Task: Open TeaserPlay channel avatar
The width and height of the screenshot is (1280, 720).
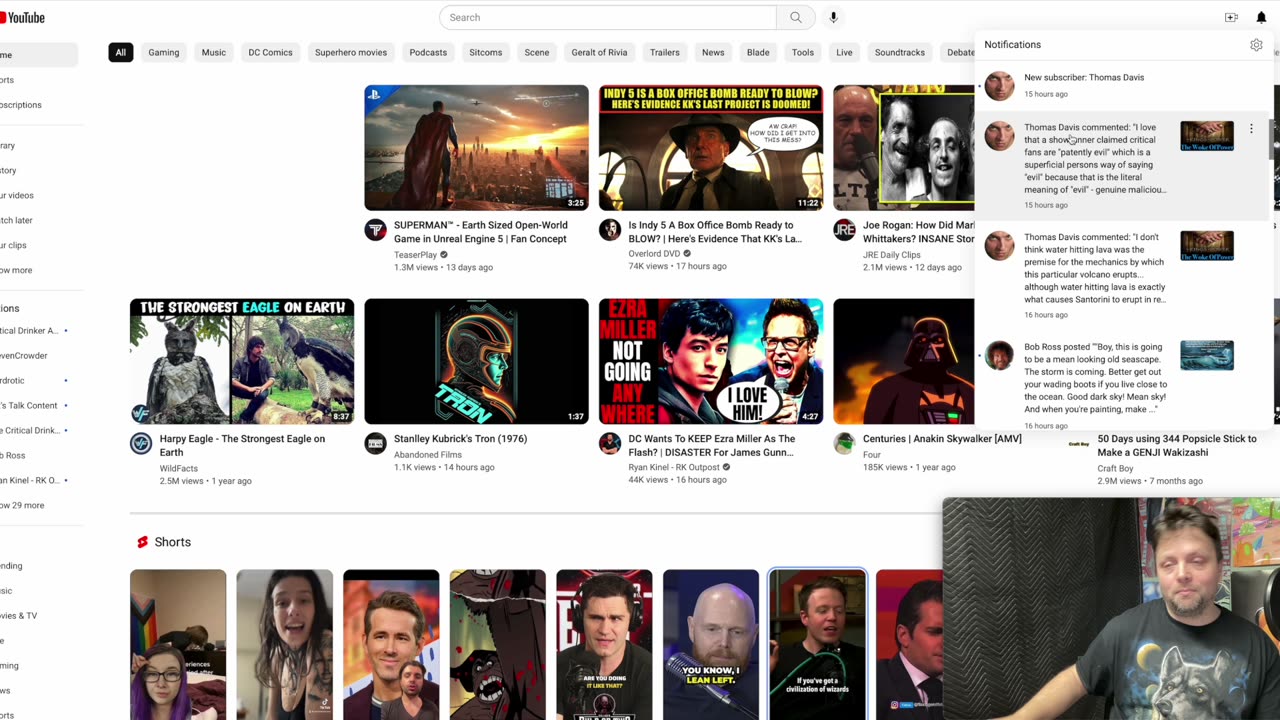Action: coord(375,230)
